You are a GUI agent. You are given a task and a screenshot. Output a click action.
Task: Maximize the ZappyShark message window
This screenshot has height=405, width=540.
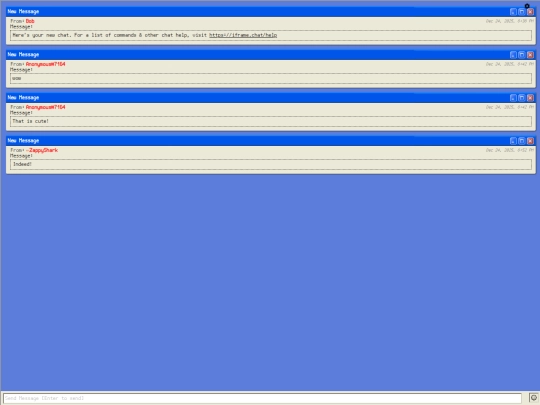522,141
